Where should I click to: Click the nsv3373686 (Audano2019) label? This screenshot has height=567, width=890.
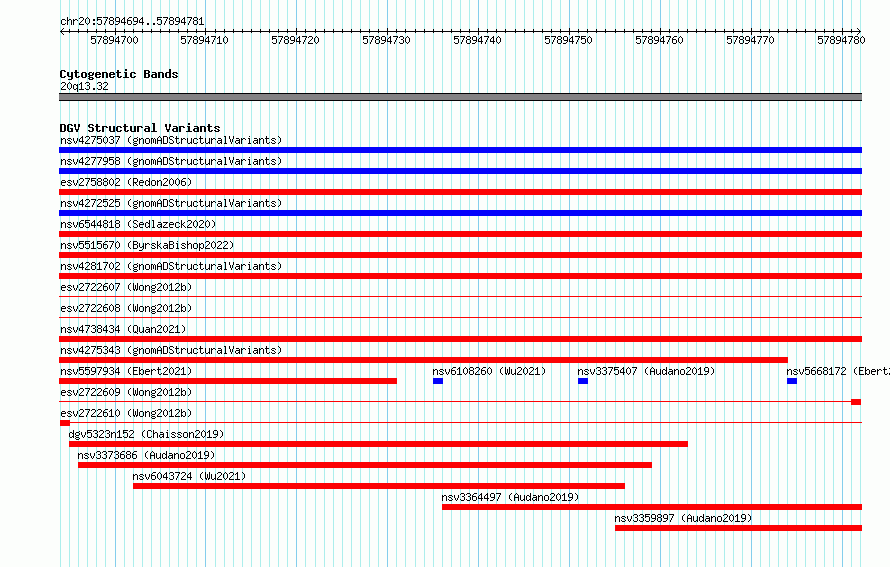click(146, 455)
